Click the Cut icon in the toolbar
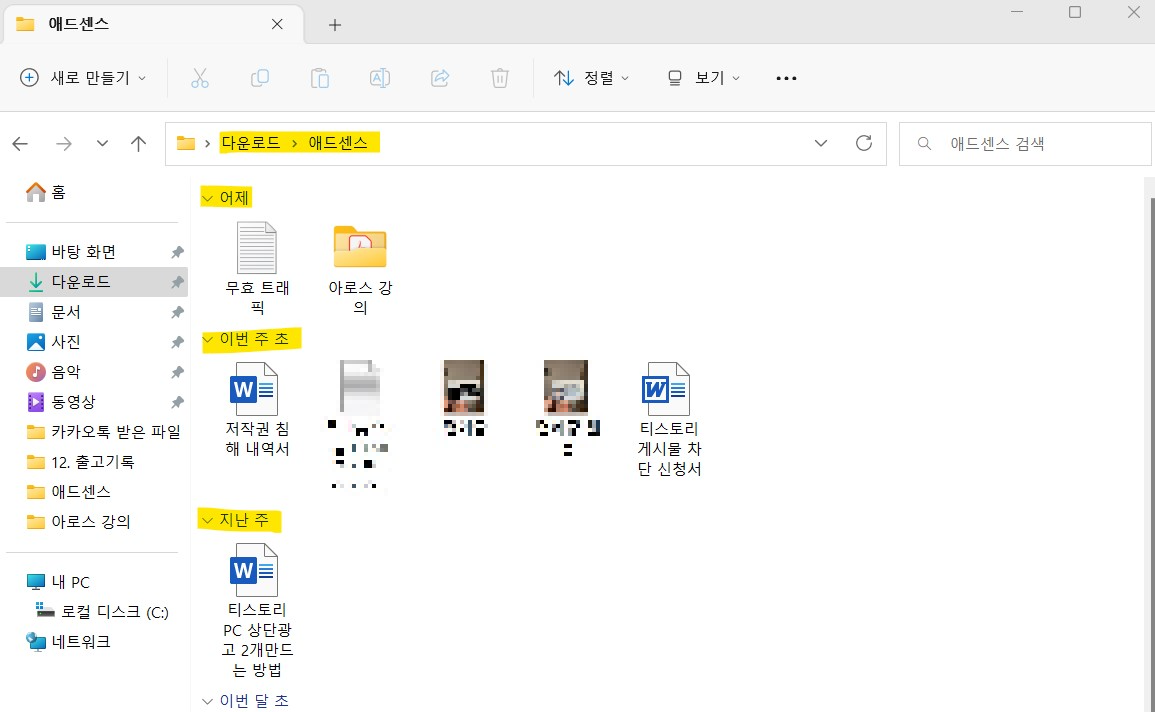Viewport: 1155px width, 712px height. 200,77
